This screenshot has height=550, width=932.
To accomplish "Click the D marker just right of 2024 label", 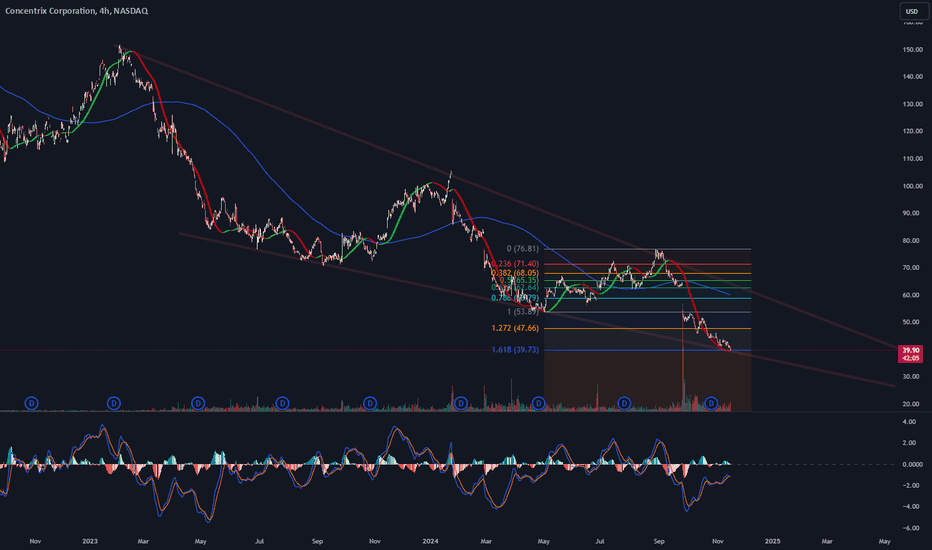I will (461, 404).
